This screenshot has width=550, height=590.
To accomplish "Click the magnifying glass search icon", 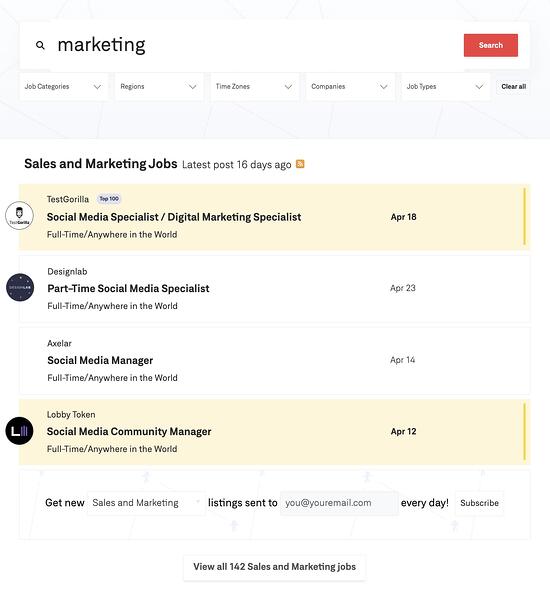I will pos(40,46).
